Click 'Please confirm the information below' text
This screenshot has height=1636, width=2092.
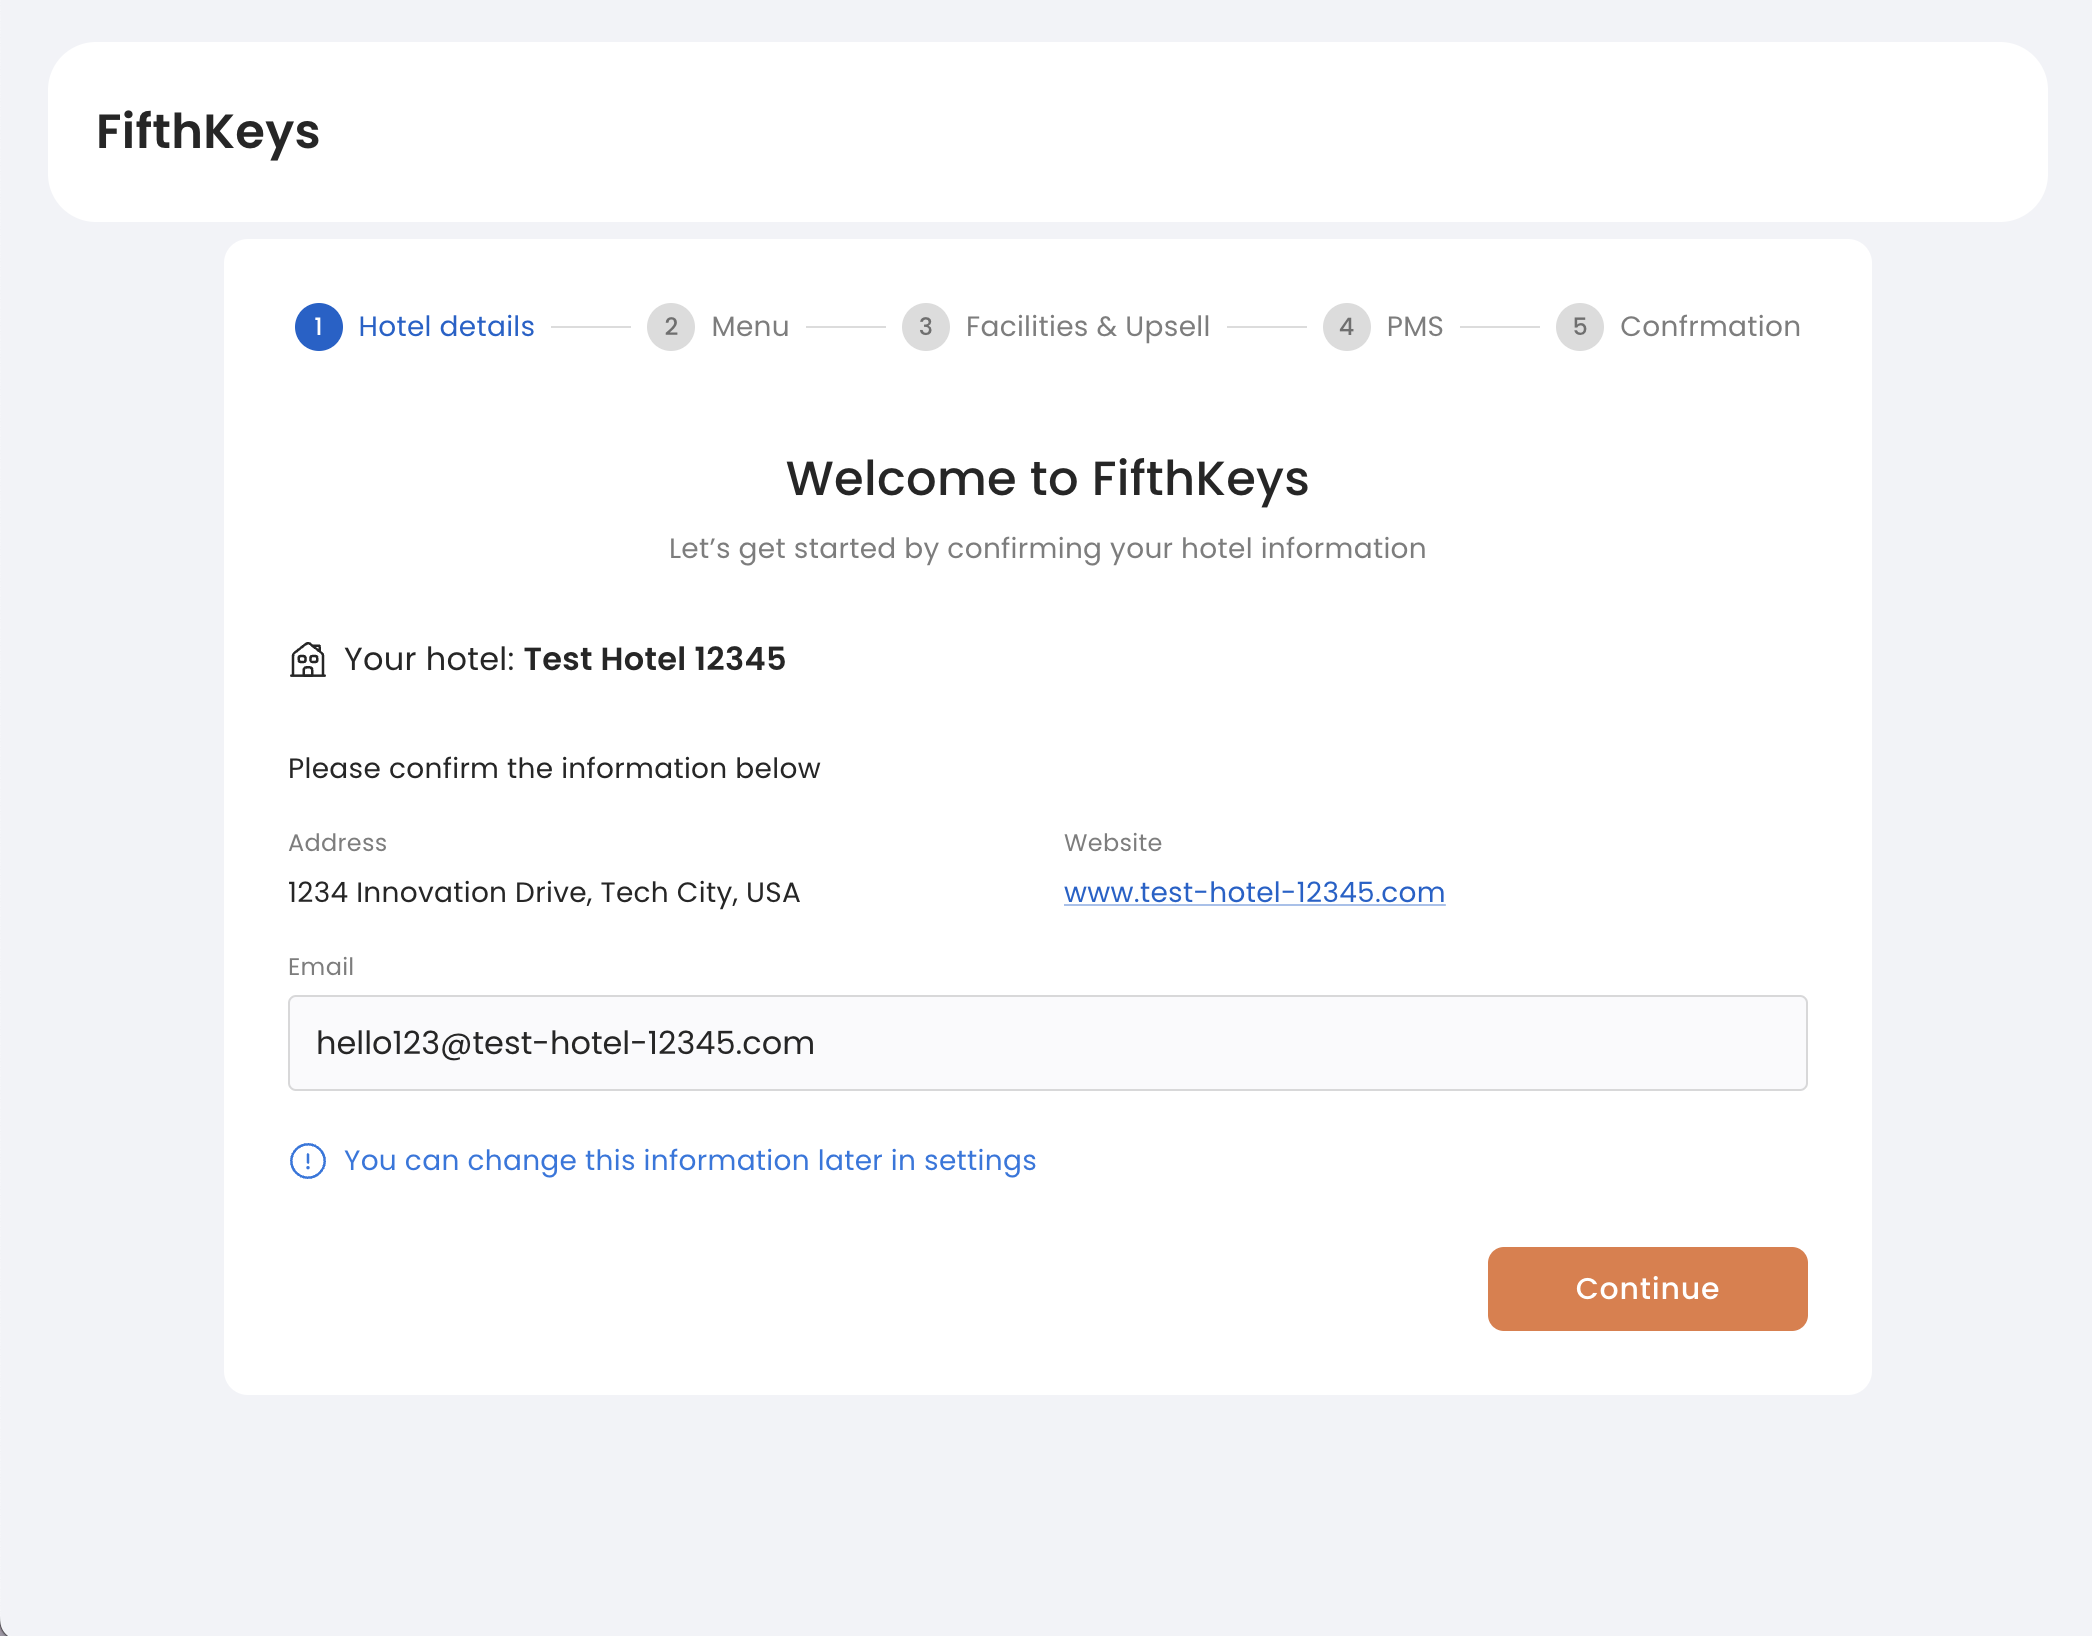pos(554,768)
